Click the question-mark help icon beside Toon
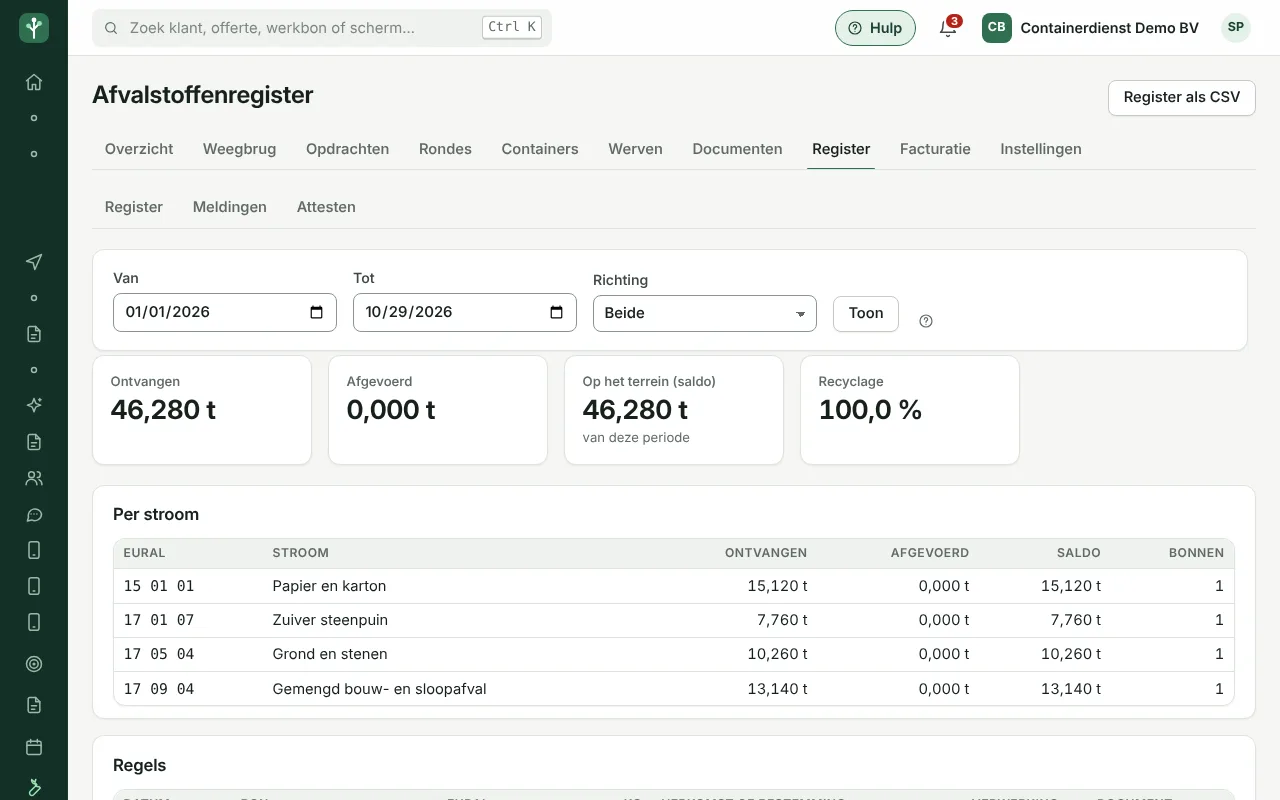1280x800 pixels. tap(926, 321)
